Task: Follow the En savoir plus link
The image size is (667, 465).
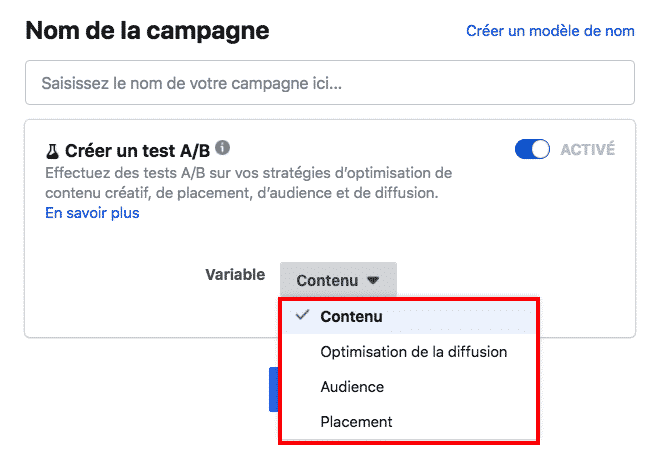Action: pos(92,213)
